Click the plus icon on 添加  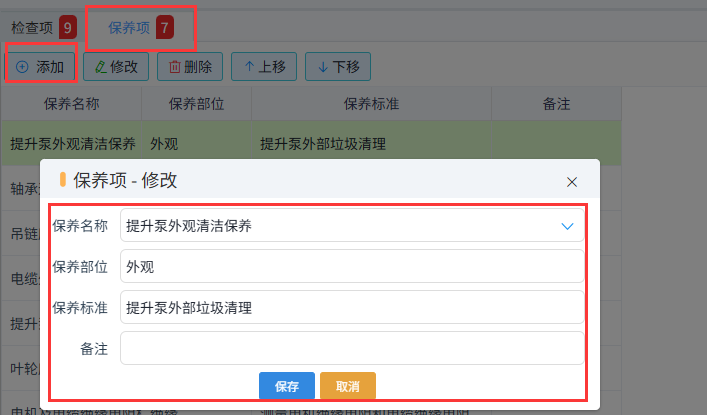pyautogui.click(x=22, y=67)
